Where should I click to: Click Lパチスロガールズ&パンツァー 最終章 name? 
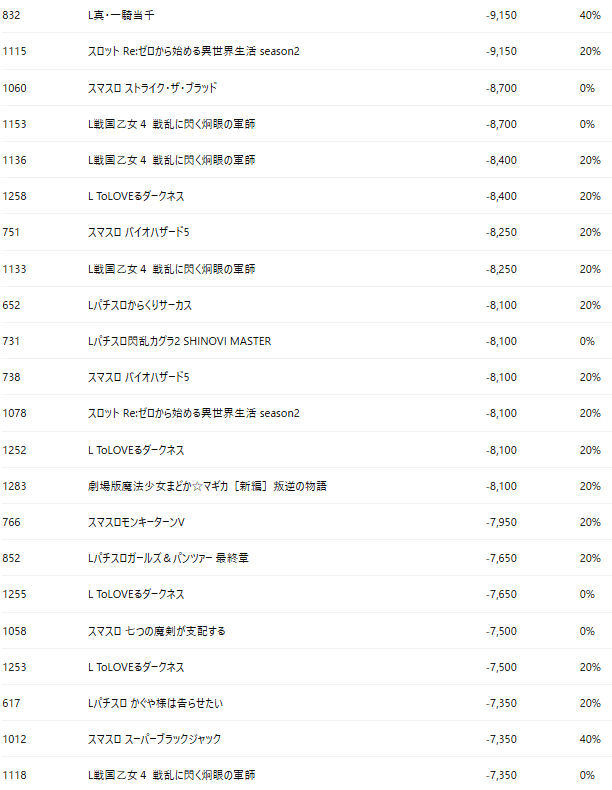point(168,558)
